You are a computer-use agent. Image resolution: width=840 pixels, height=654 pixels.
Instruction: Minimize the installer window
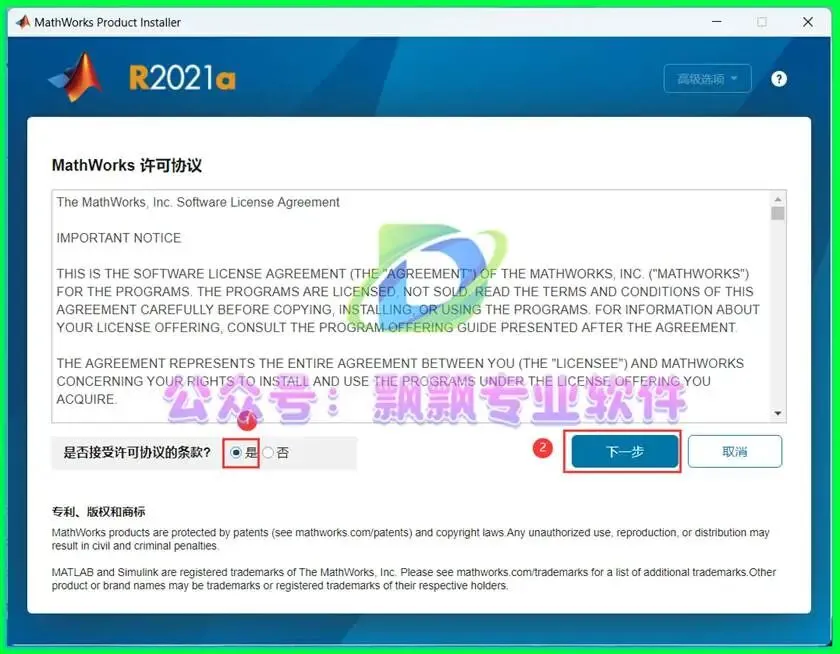(716, 22)
